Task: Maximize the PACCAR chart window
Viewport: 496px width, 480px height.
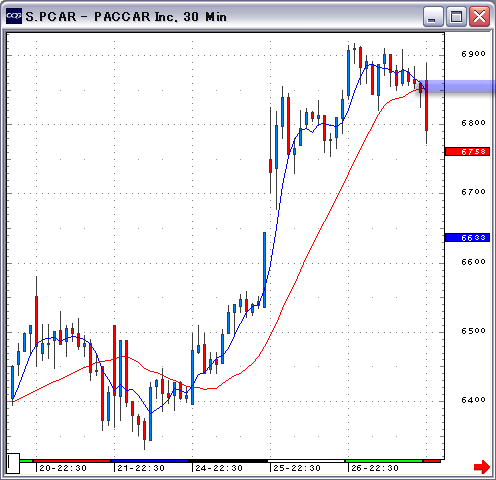Action: (x=456, y=16)
